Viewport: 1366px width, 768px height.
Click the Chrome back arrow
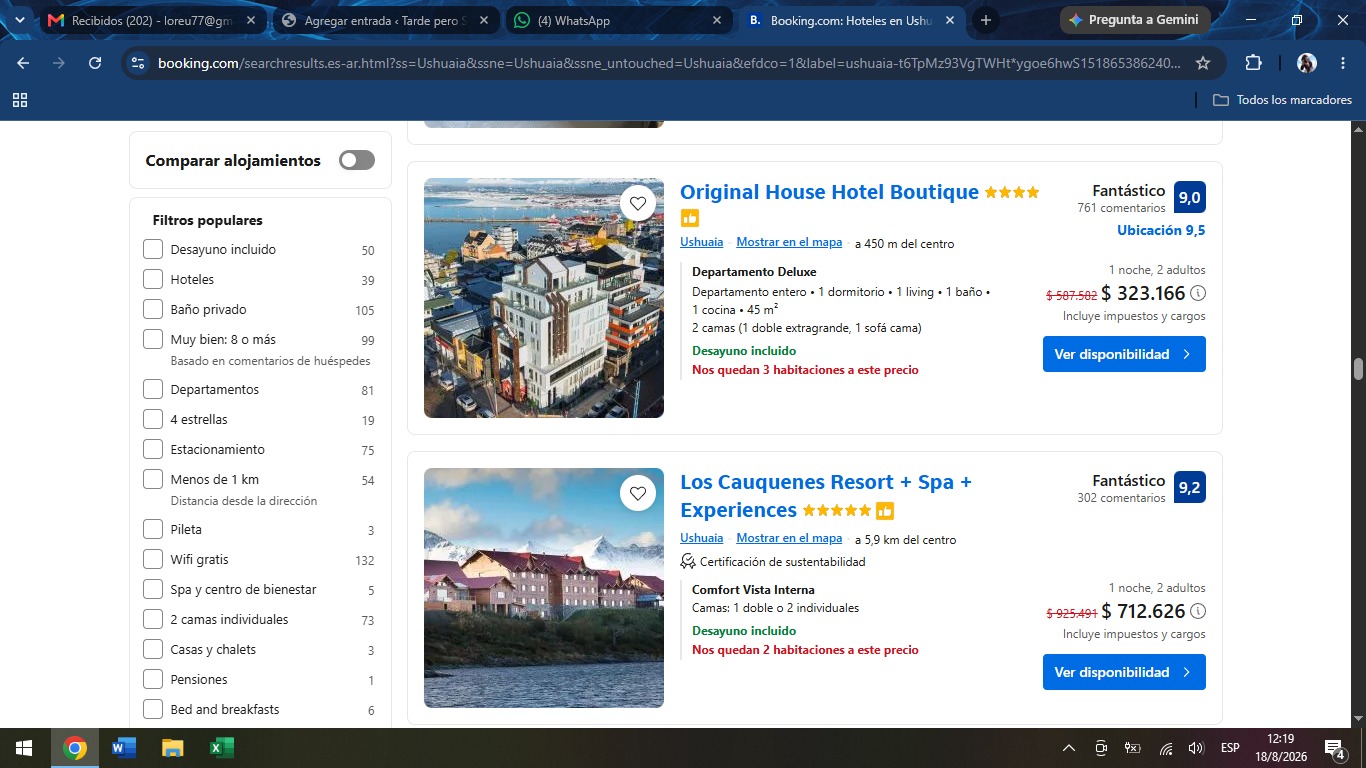pyautogui.click(x=23, y=63)
